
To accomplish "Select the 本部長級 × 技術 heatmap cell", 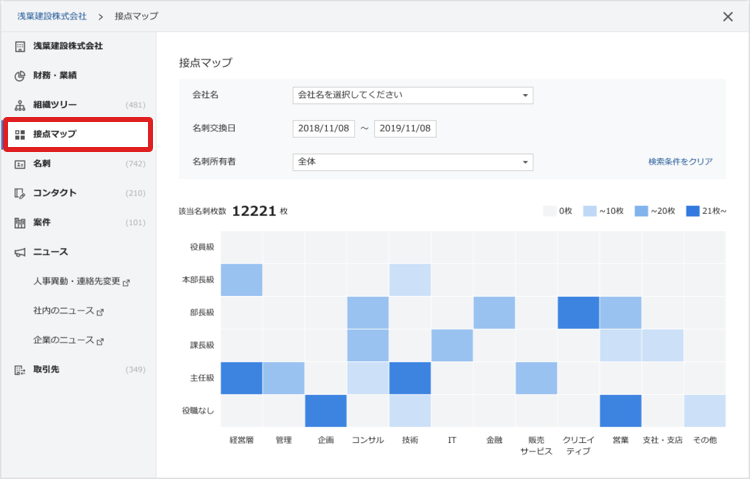I will coord(410,280).
